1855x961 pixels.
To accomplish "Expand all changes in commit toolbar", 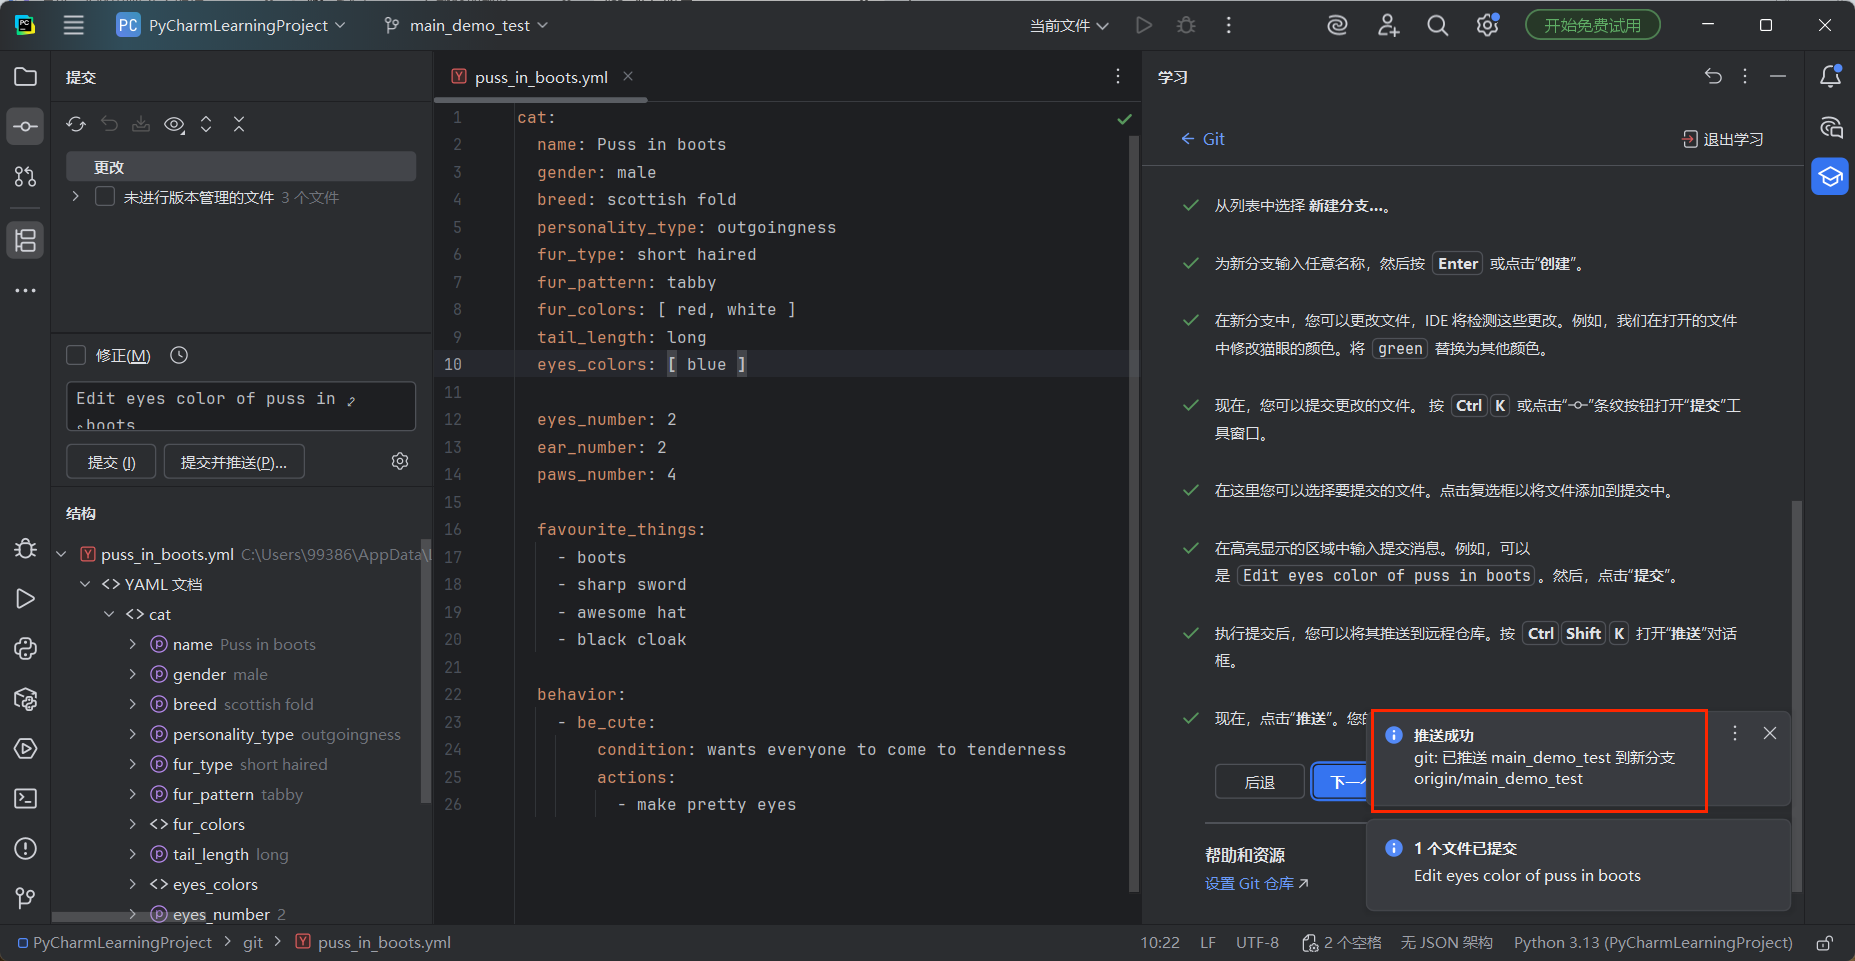I will [206, 124].
